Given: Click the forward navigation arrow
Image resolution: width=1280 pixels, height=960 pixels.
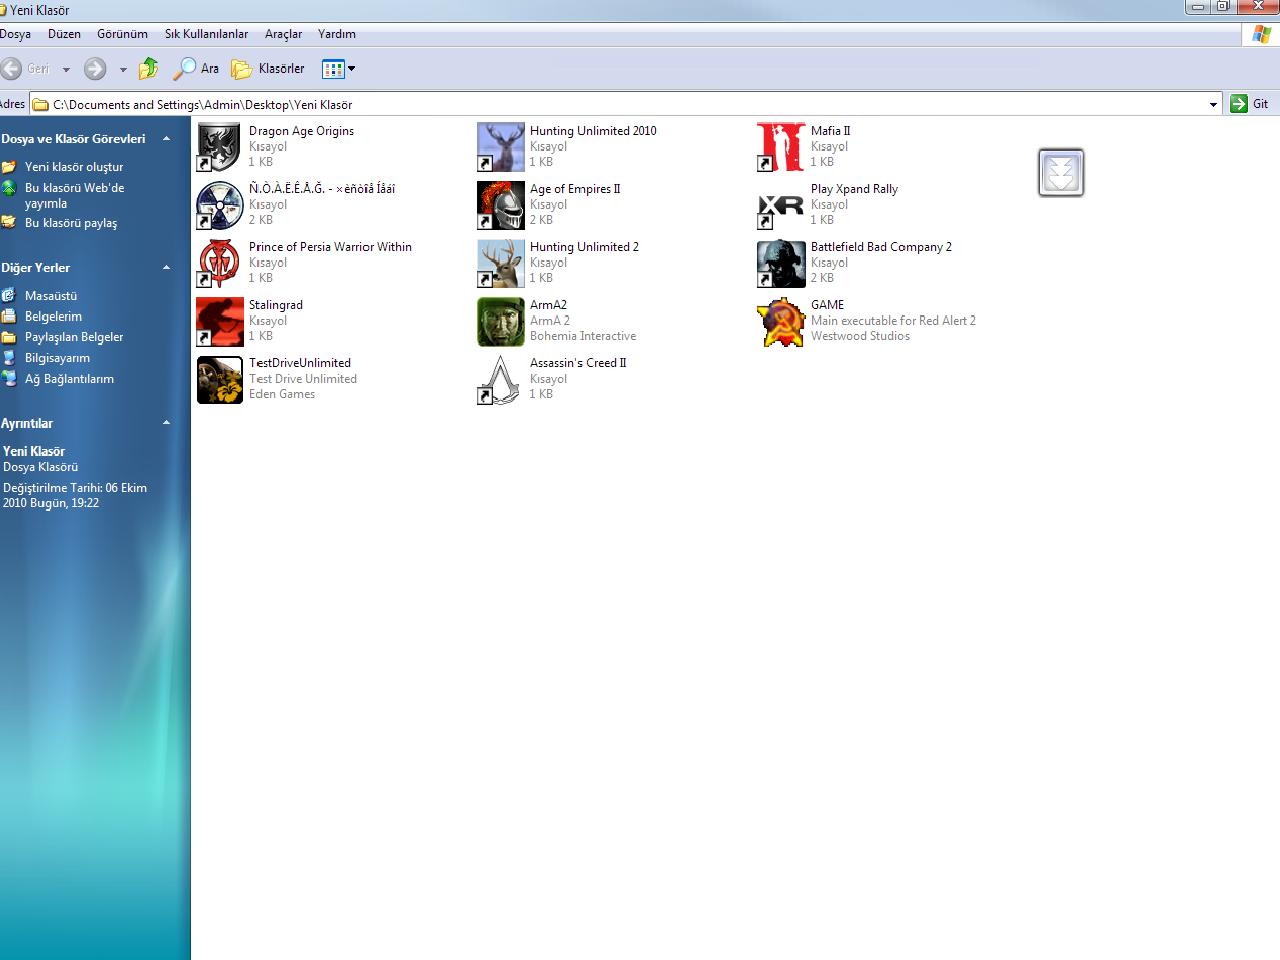Looking at the screenshot, I should coord(95,68).
